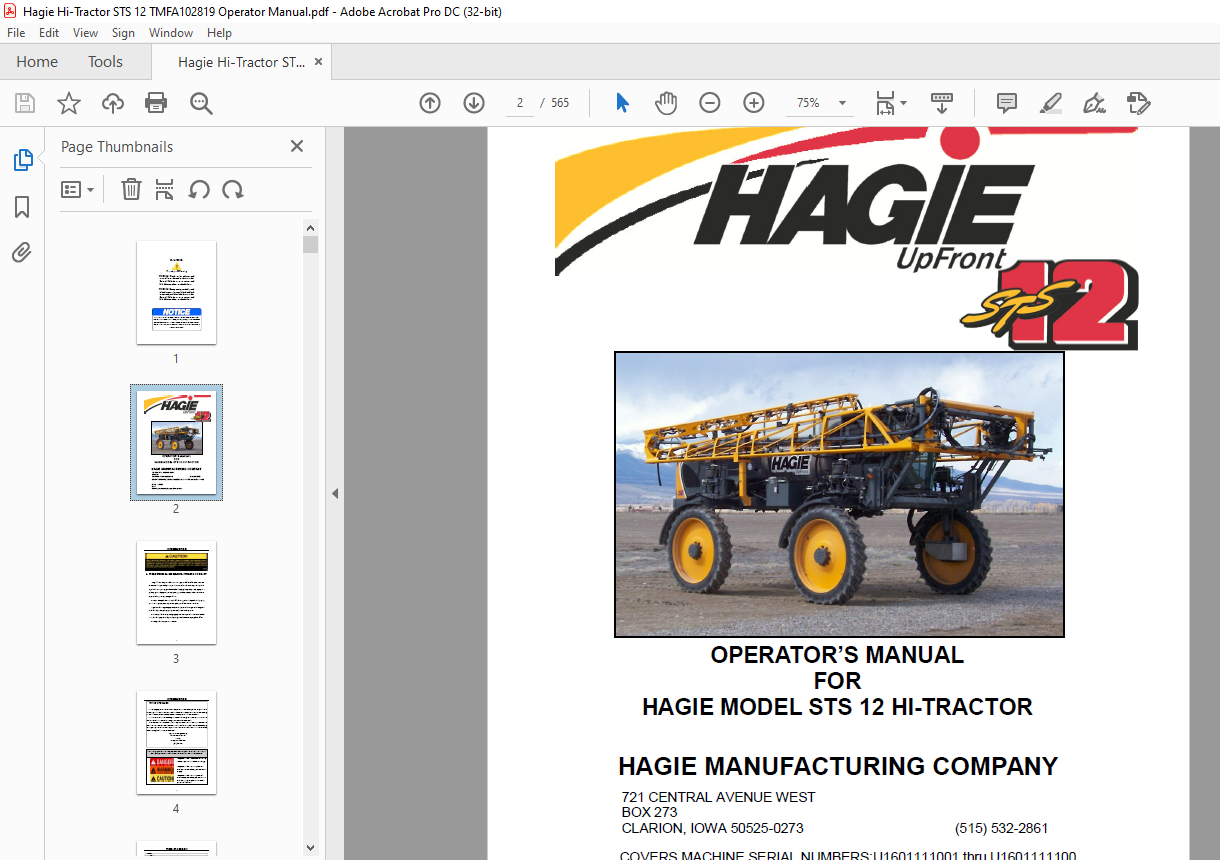Click the read mode keyboard icon
This screenshot has width=1220, height=860.
tap(941, 103)
